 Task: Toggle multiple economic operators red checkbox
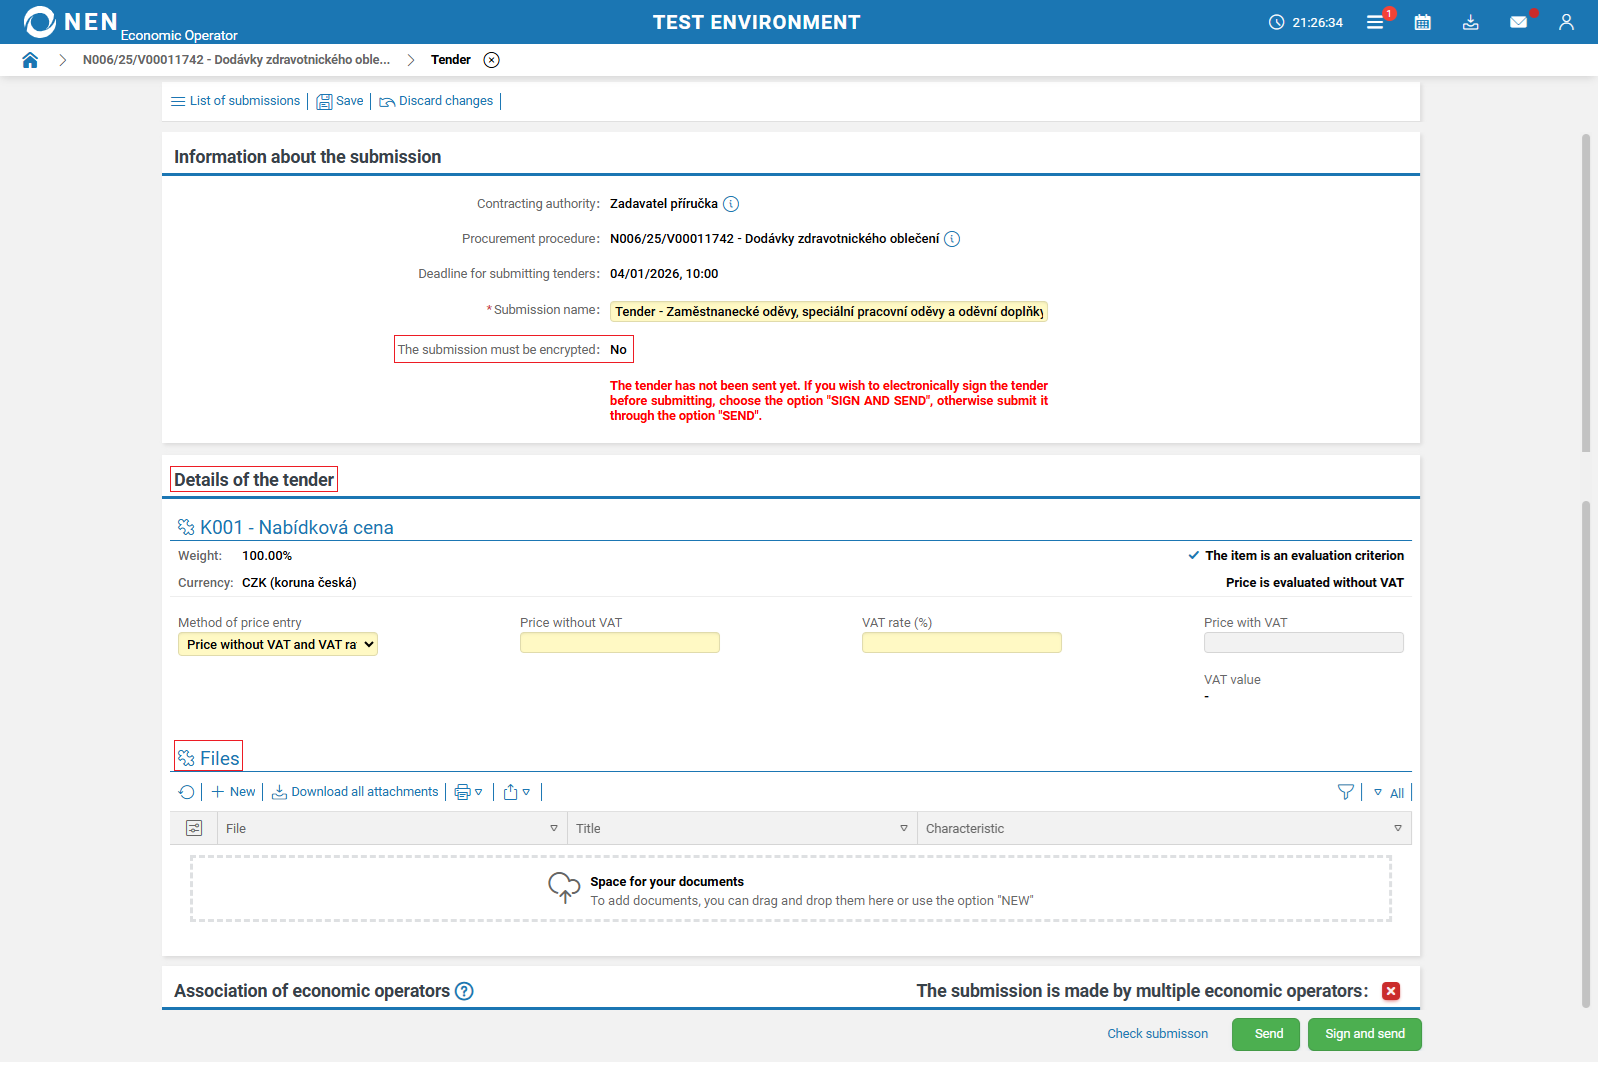pos(1390,991)
